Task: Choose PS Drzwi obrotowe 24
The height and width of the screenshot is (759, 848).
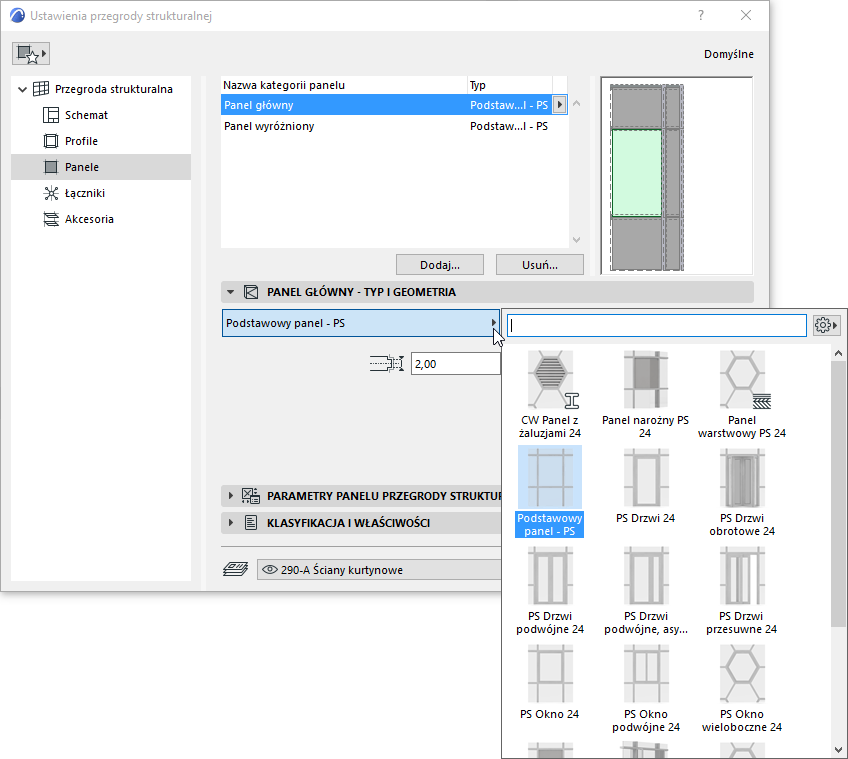Action: point(741,492)
